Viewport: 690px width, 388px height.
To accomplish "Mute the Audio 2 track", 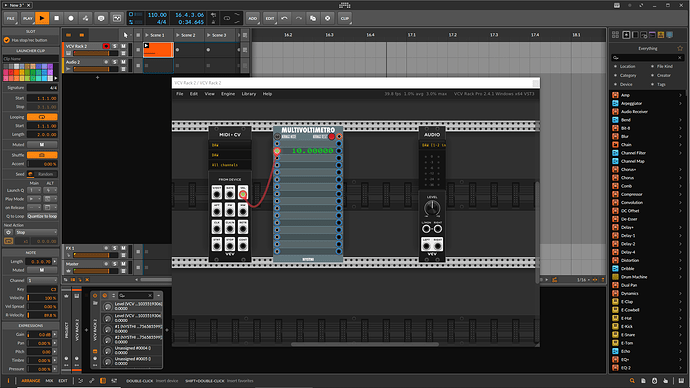I will tap(123, 62).
